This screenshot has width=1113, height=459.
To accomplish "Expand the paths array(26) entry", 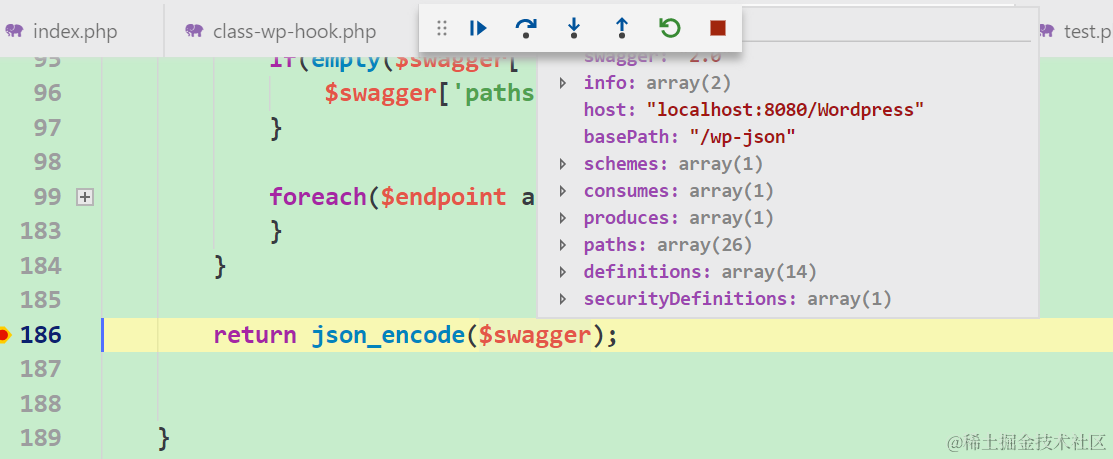I will pyautogui.click(x=563, y=245).
